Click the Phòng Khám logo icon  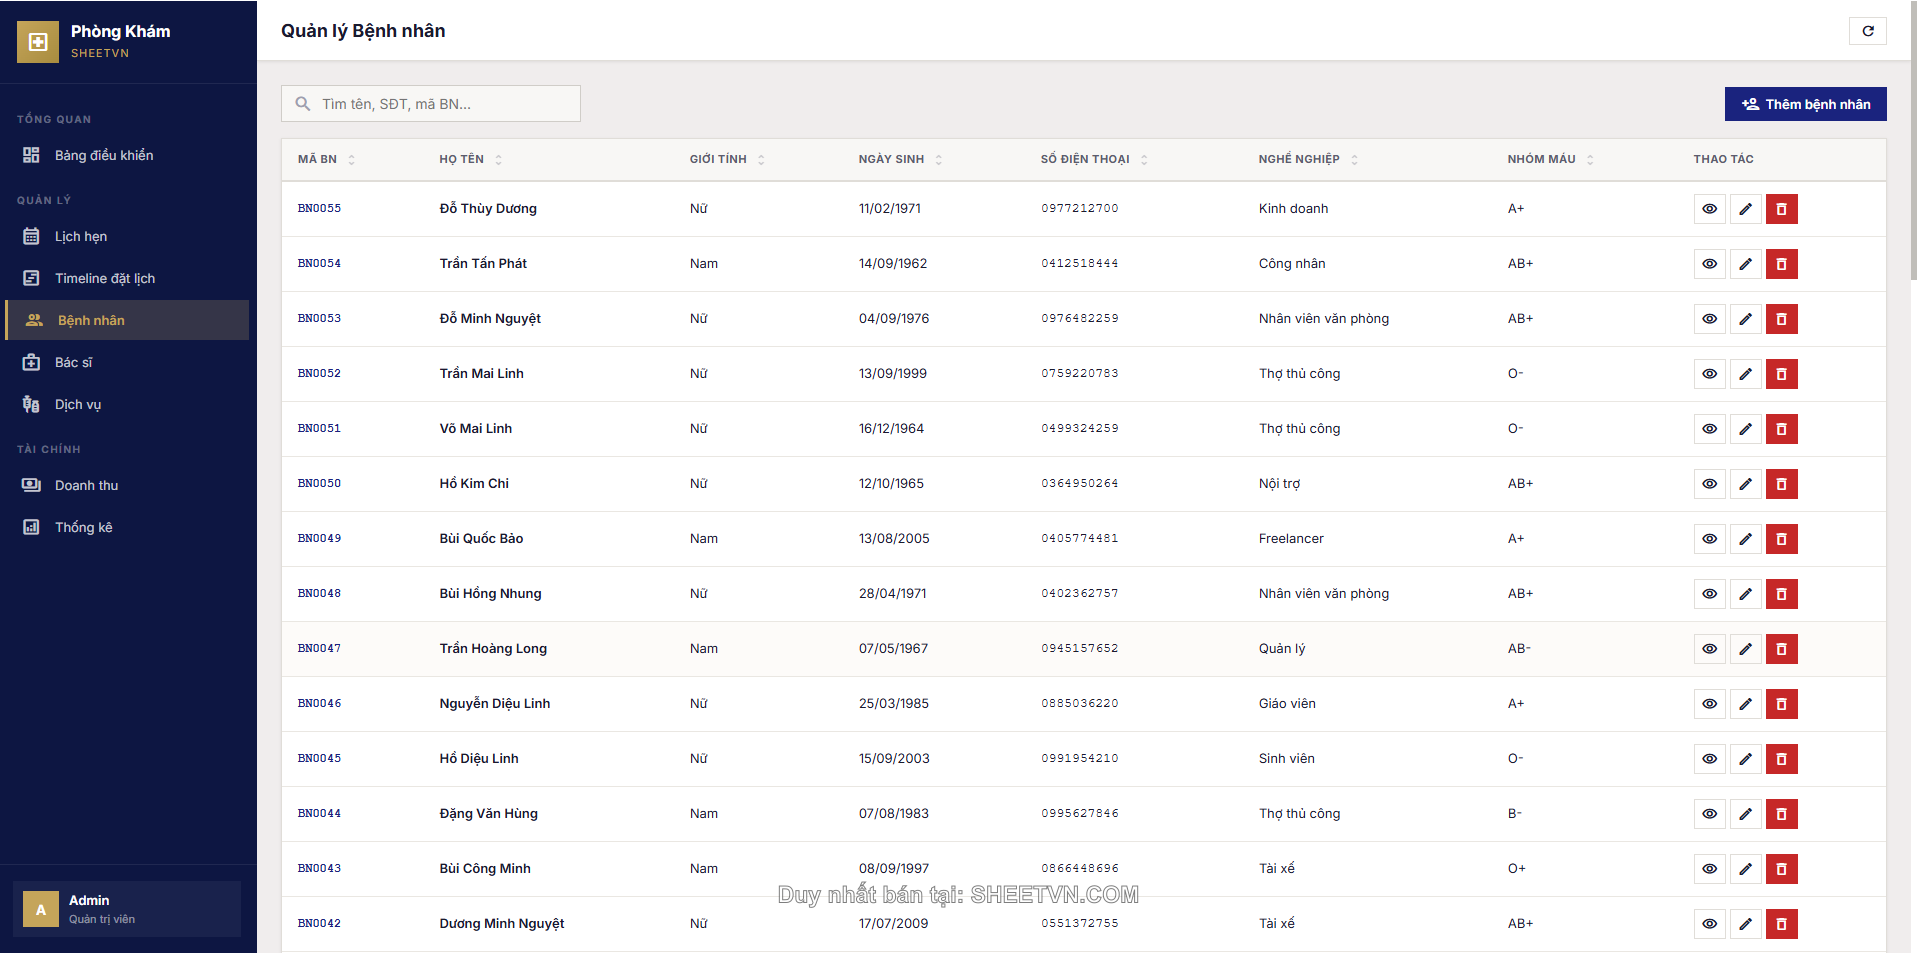tap(38, 42)
